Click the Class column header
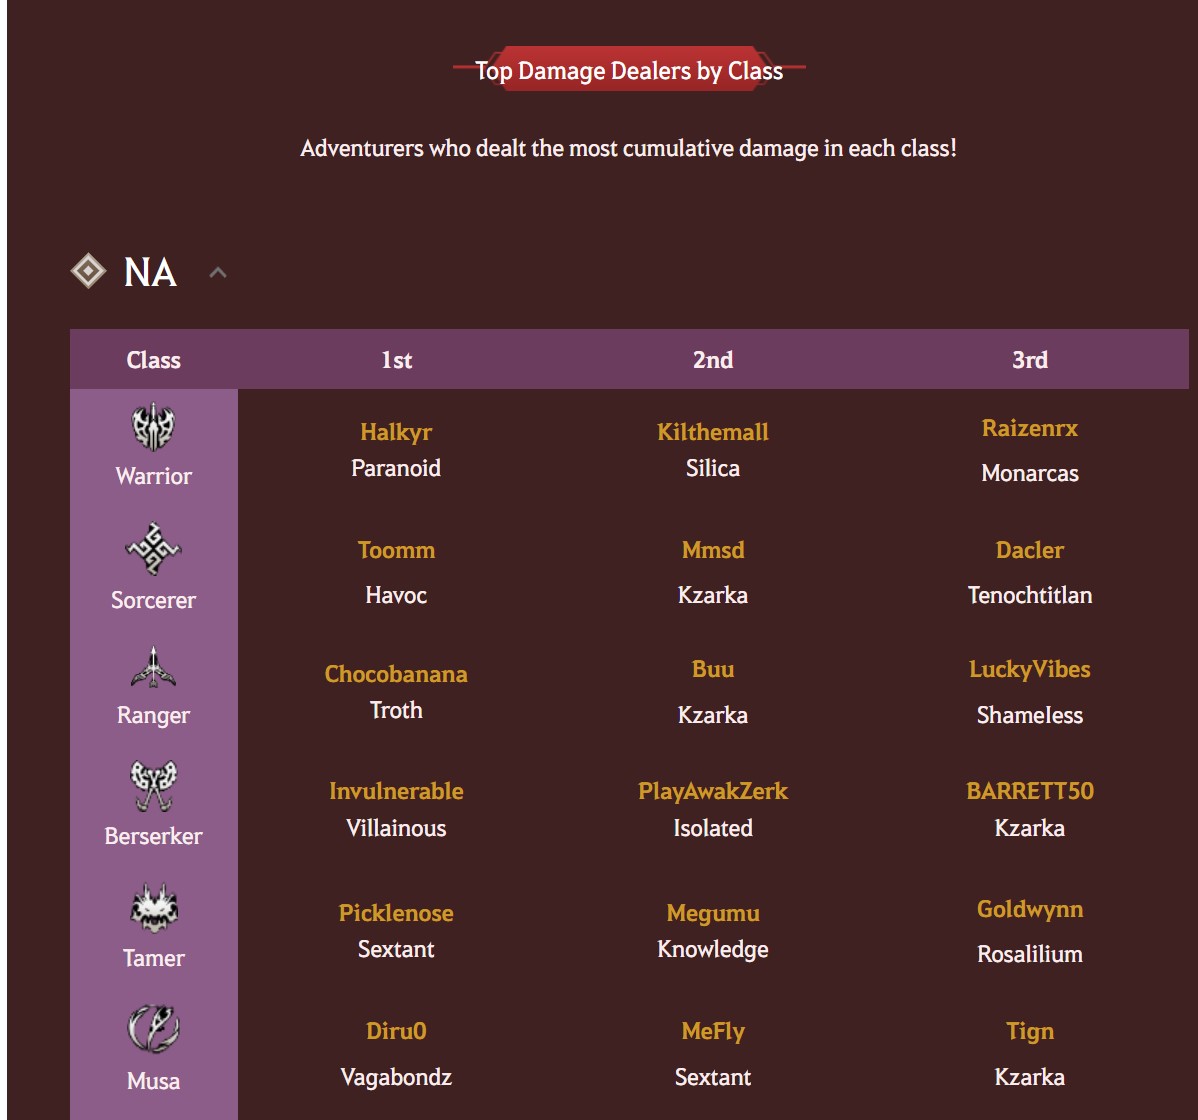Image resolution: width=1198 pixels, height=1120 pixels. click(152, 360)
